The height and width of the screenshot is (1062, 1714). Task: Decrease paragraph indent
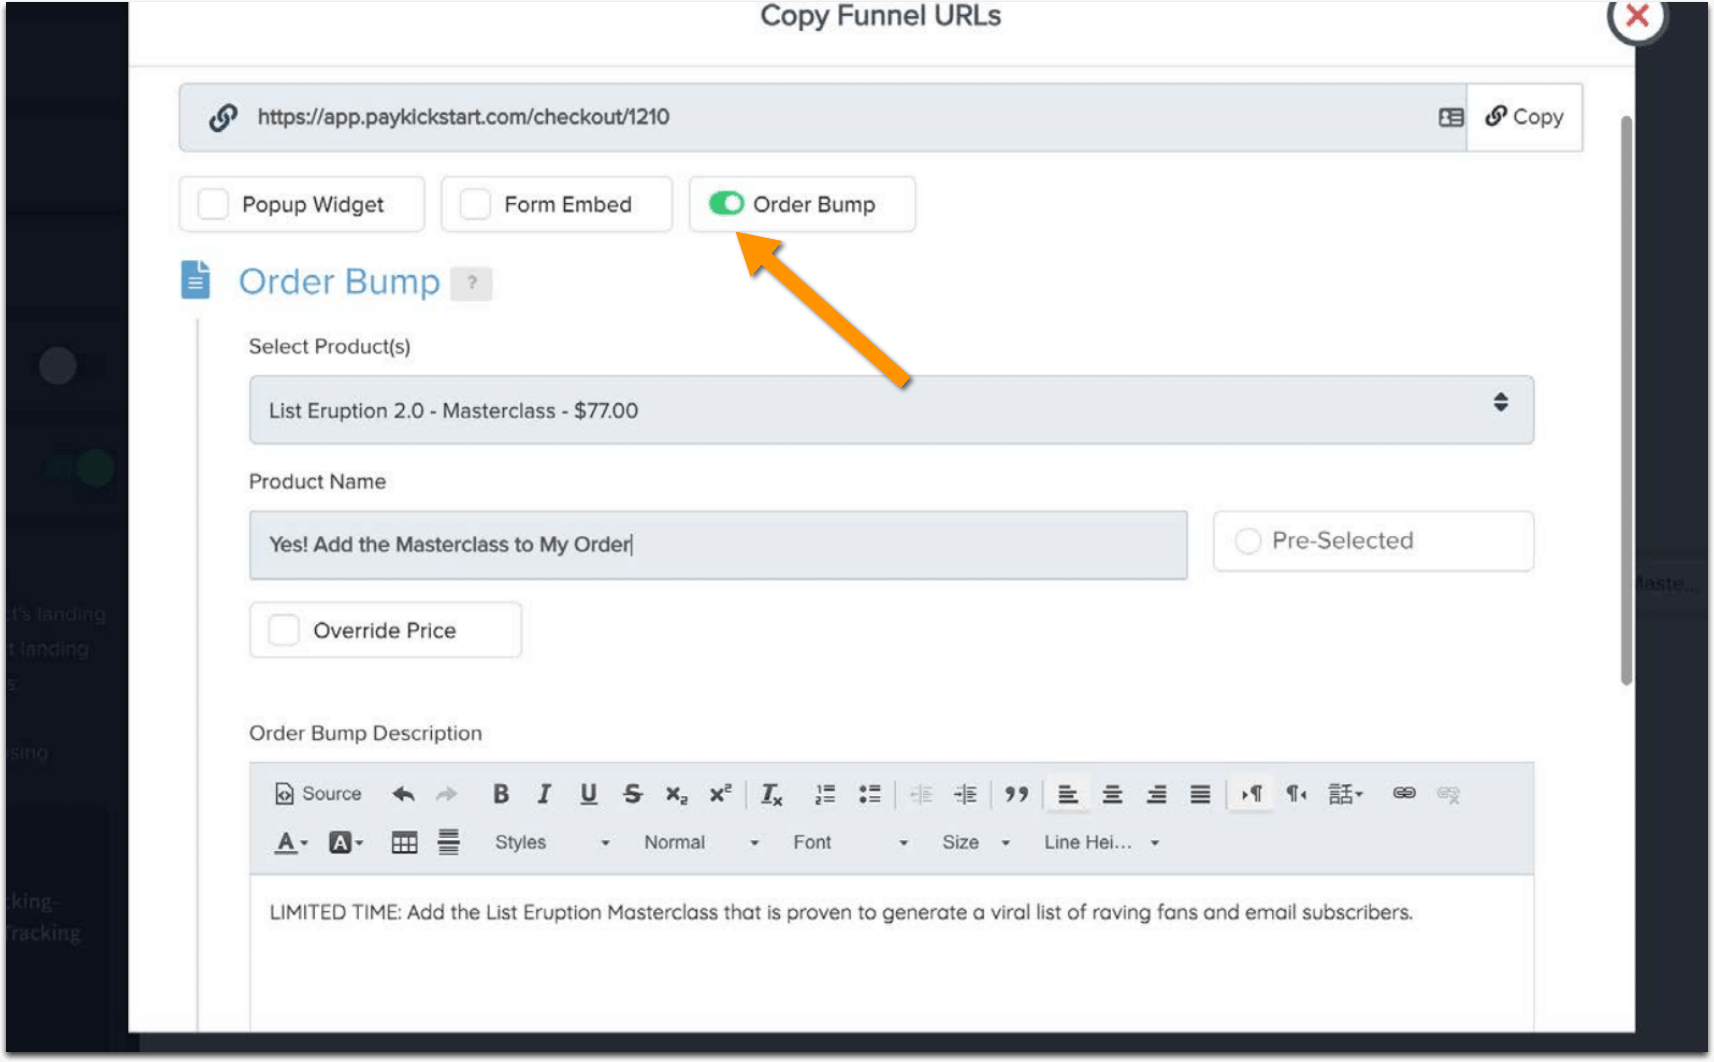pyautogui.click(x=921, y=794)
